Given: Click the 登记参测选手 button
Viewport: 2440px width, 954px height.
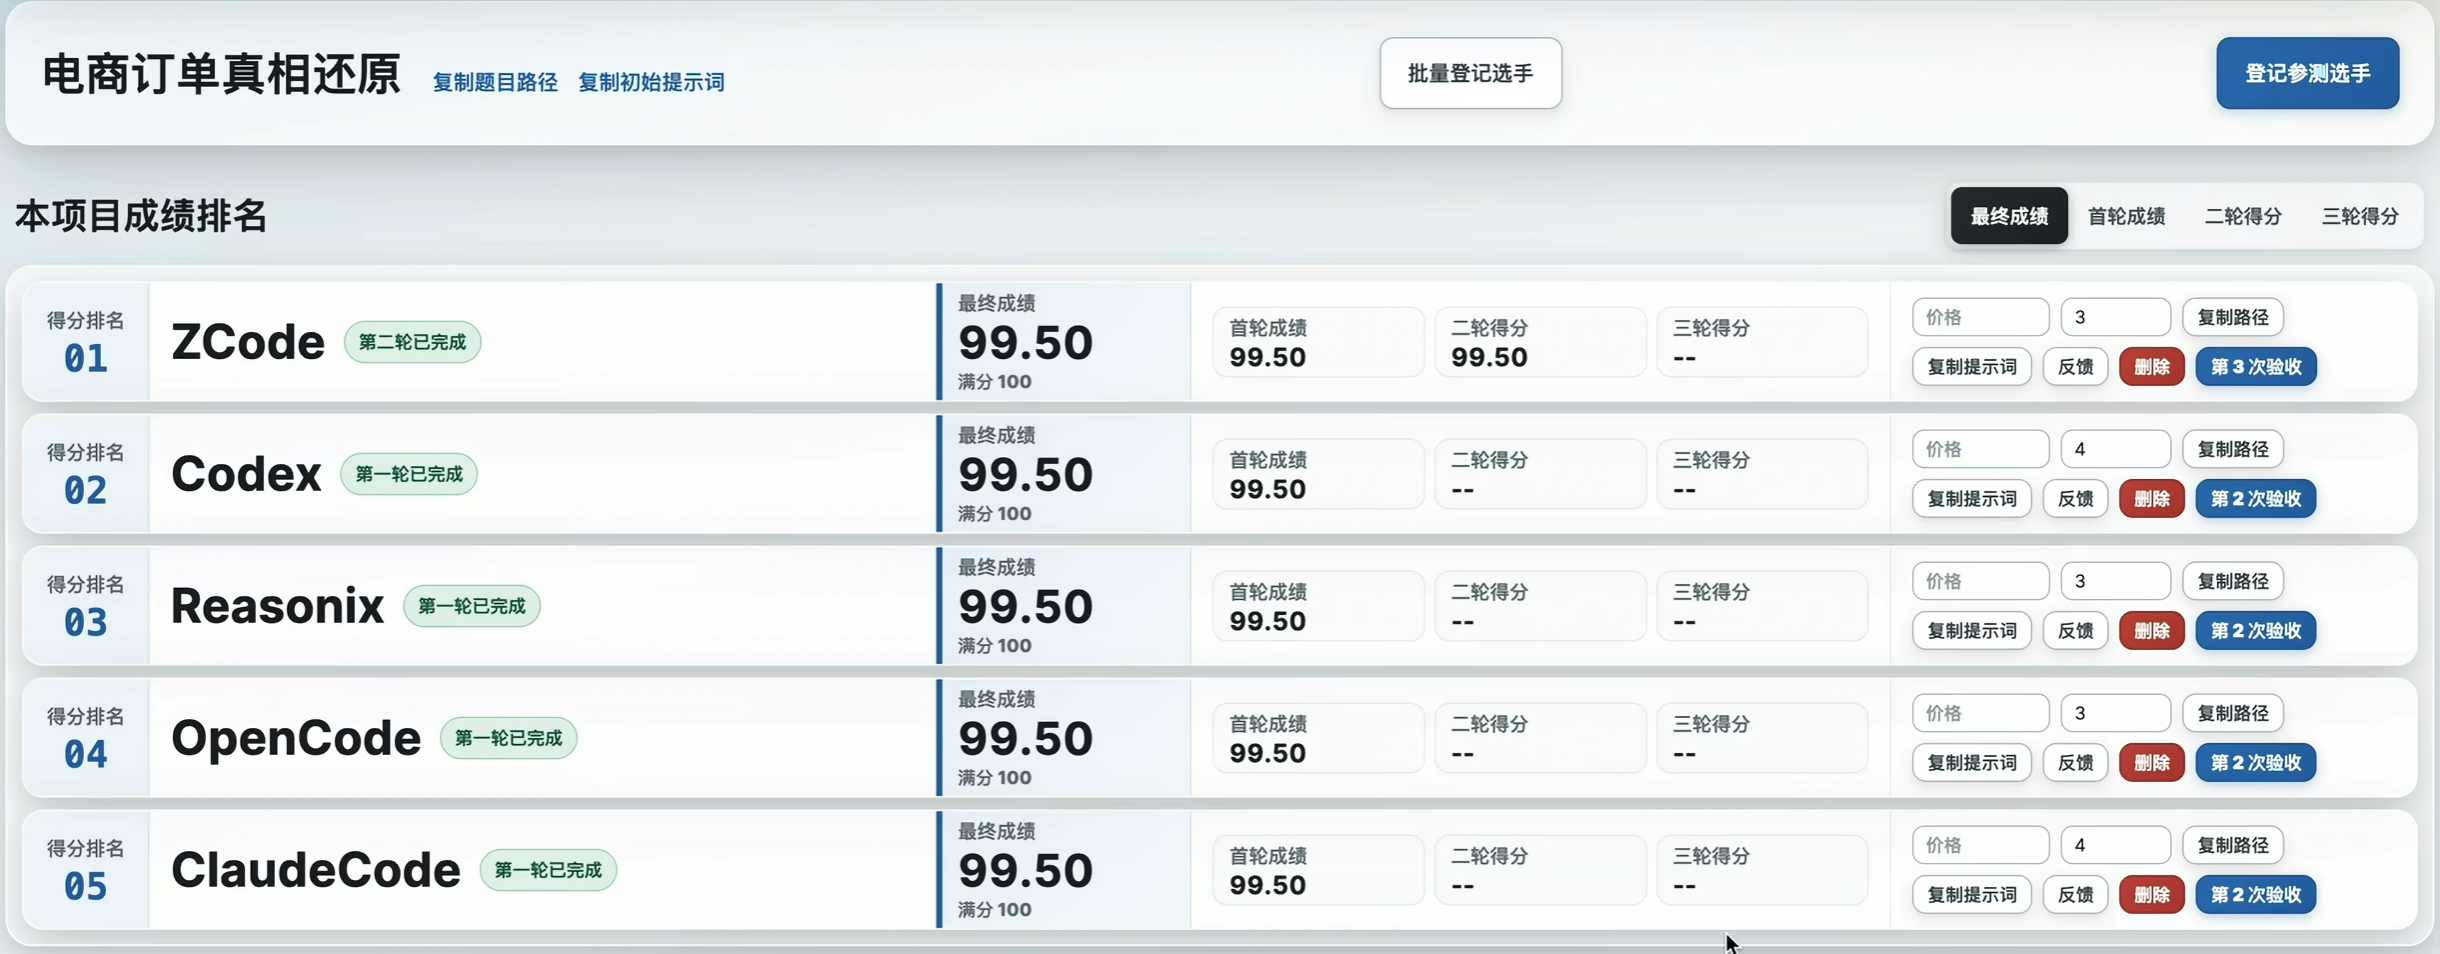Looking at the screenshot, I should click(x=2307, y=73).
